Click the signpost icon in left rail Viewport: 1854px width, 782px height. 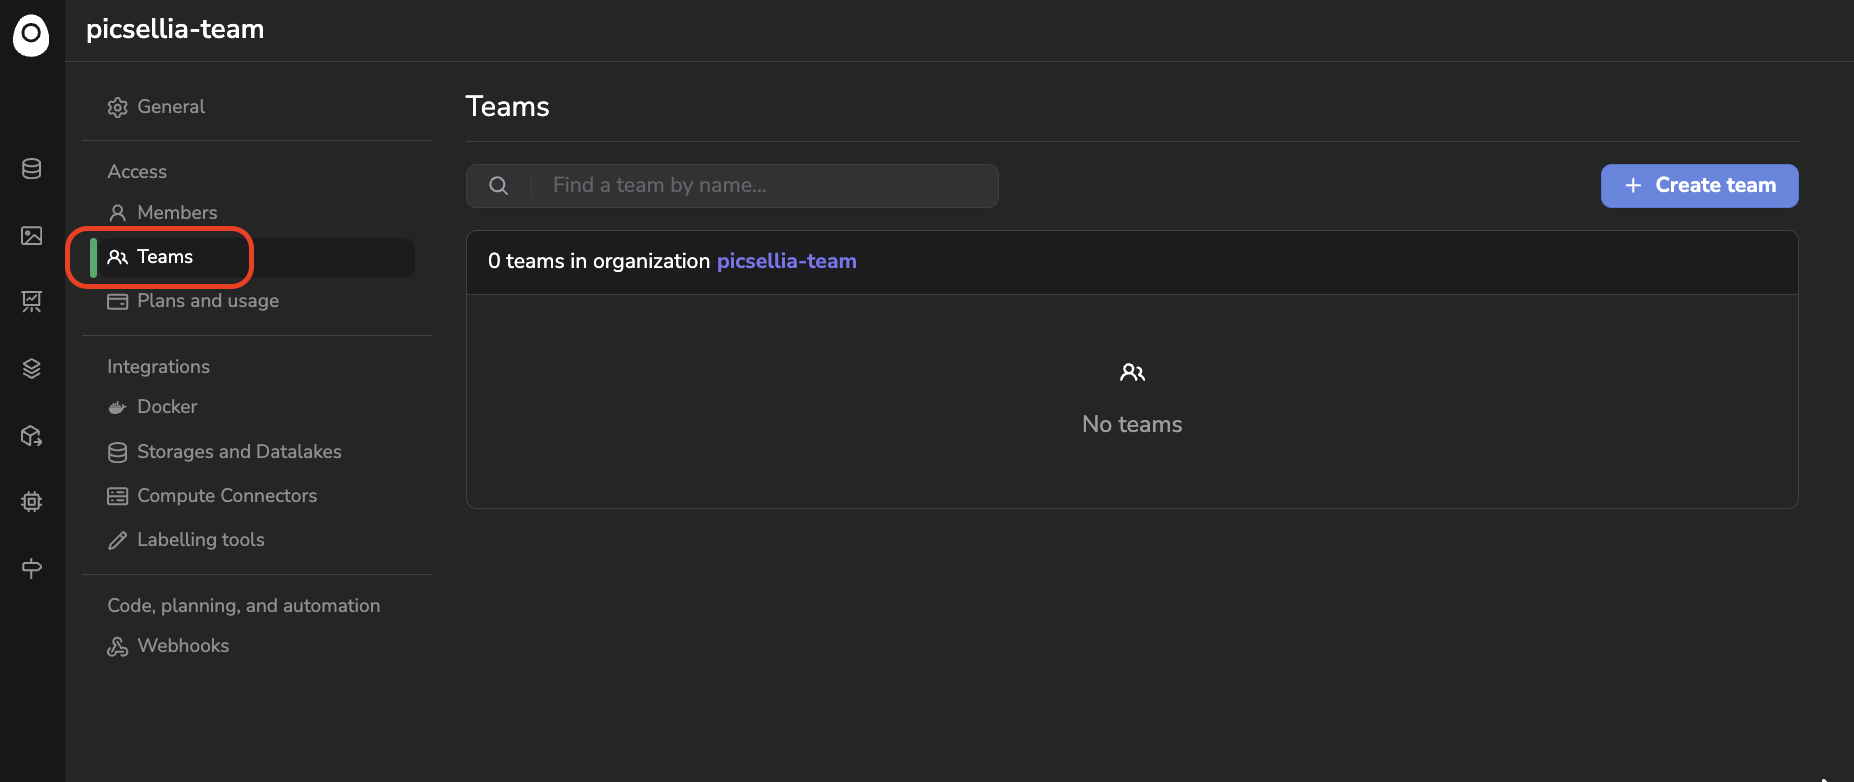(32, 568)
